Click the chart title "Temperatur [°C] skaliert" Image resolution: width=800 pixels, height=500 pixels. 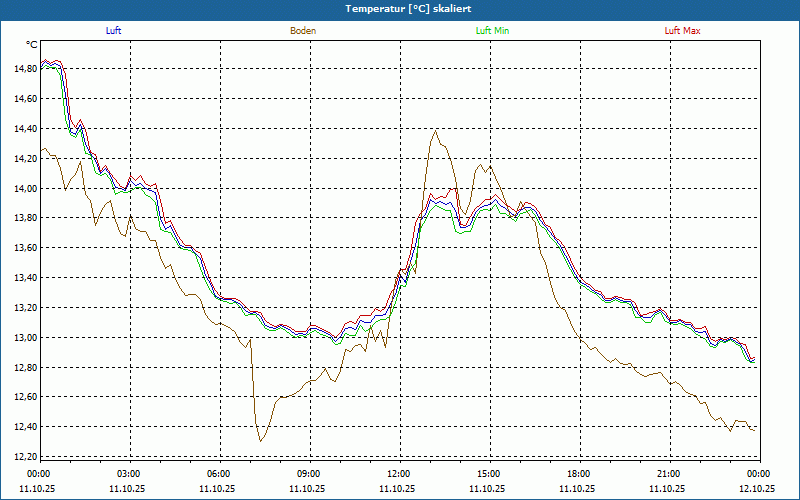pos(400,8)
